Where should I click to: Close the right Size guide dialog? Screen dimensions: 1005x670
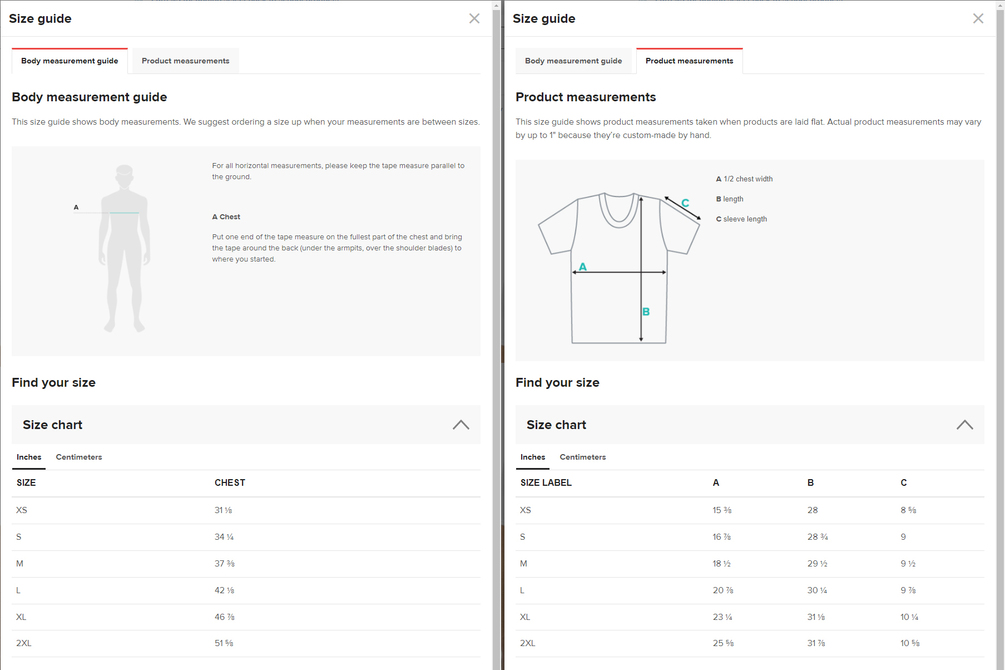[978, 18]
